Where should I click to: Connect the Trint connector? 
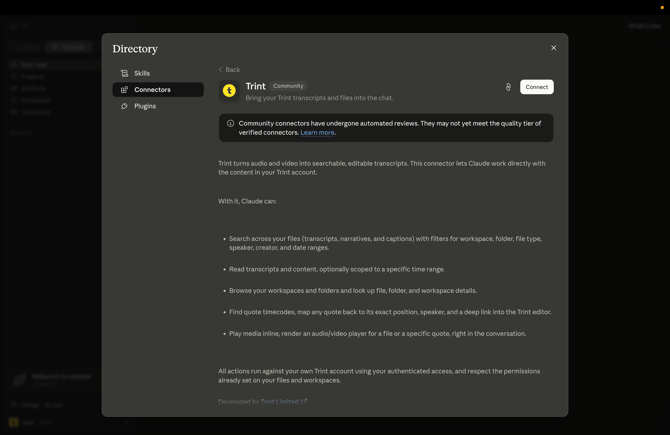pyautogui.click(x=537, y=87)
